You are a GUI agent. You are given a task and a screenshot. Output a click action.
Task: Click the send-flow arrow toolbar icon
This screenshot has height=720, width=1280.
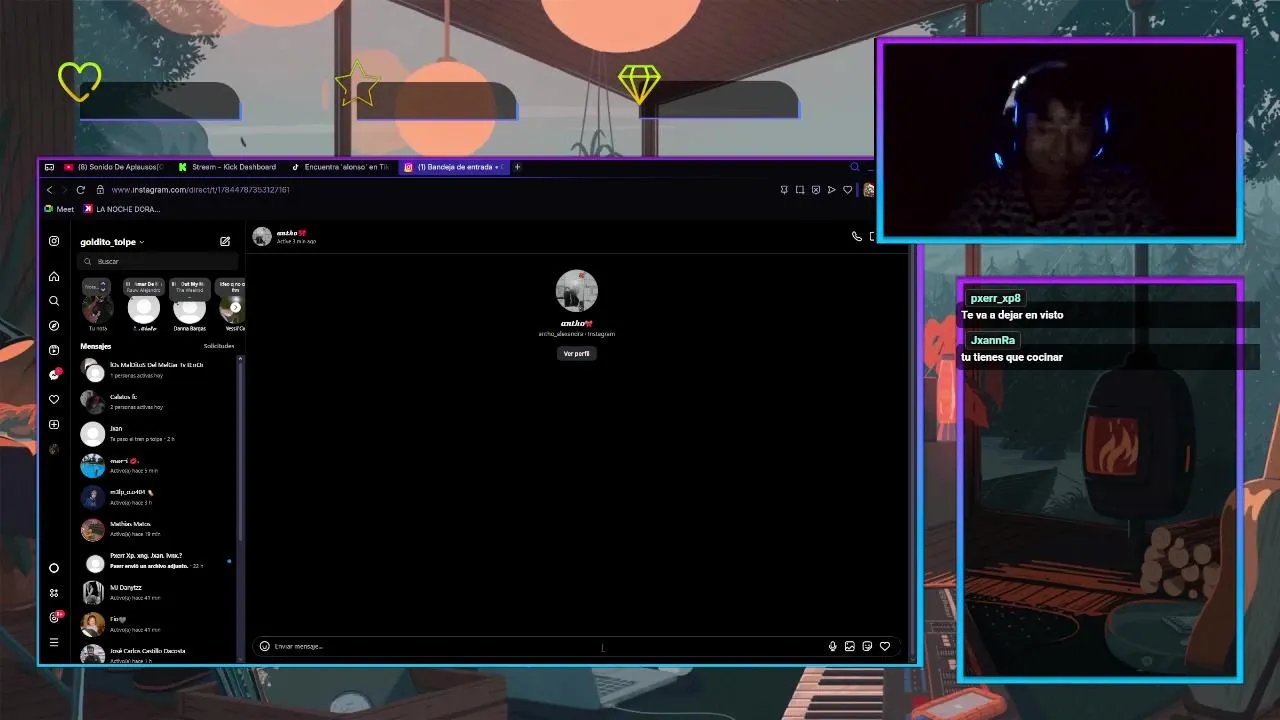click(831, 189)
